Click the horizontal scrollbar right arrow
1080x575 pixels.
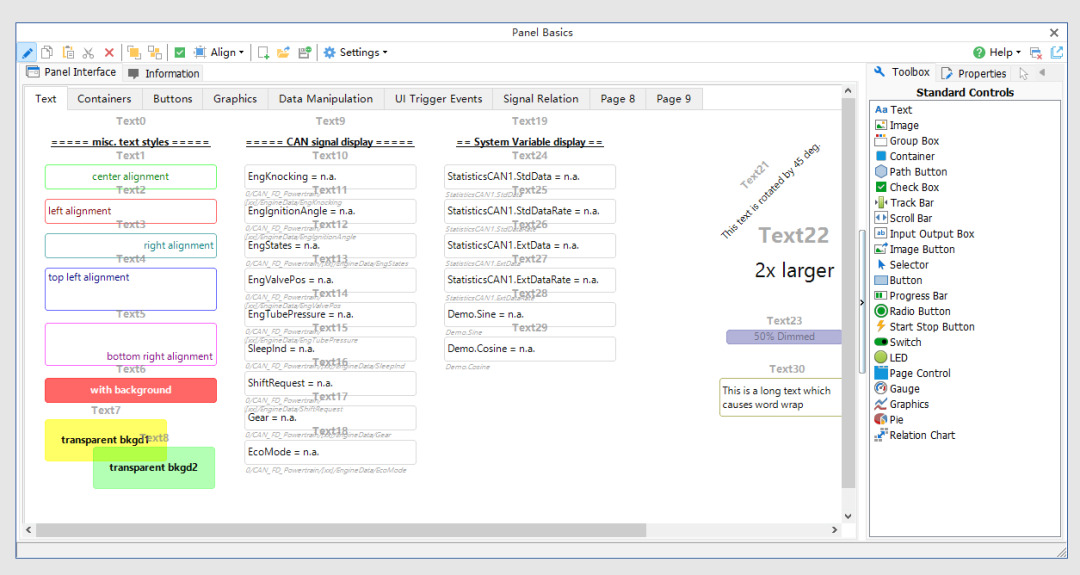(x=834, y=530)
